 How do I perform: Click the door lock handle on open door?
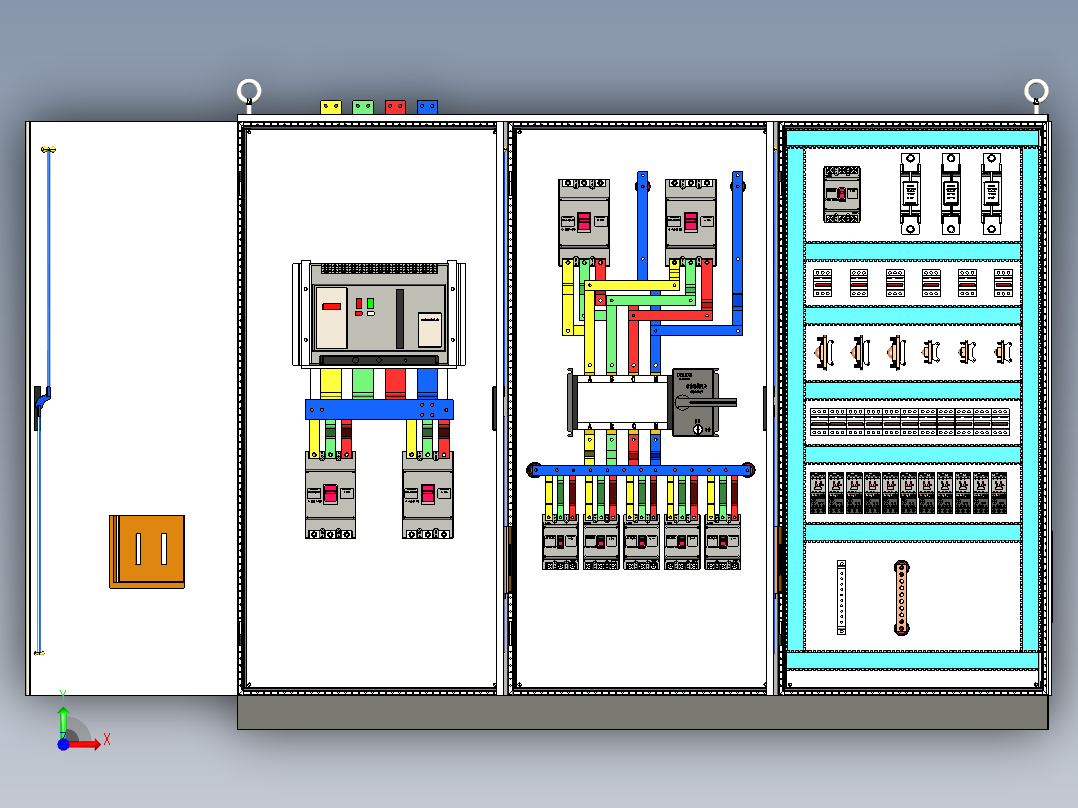pos(41,406)
